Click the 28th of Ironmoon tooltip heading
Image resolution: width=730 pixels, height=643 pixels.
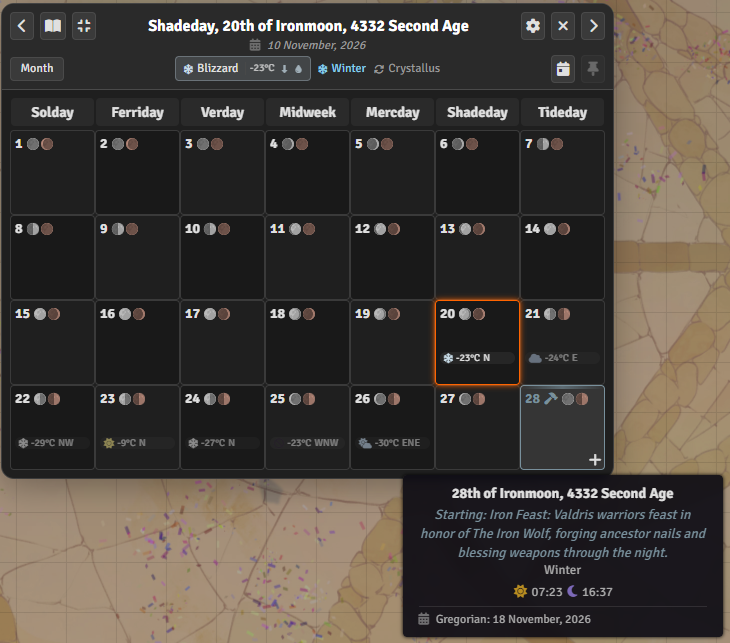pyautogui.click(x=562, y=493)
